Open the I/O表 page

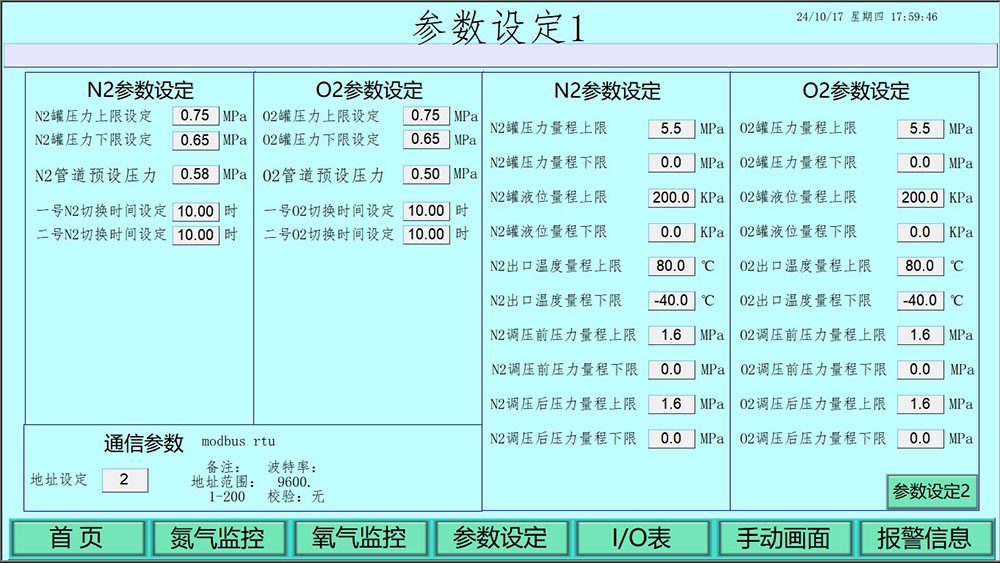coord(641,538)
